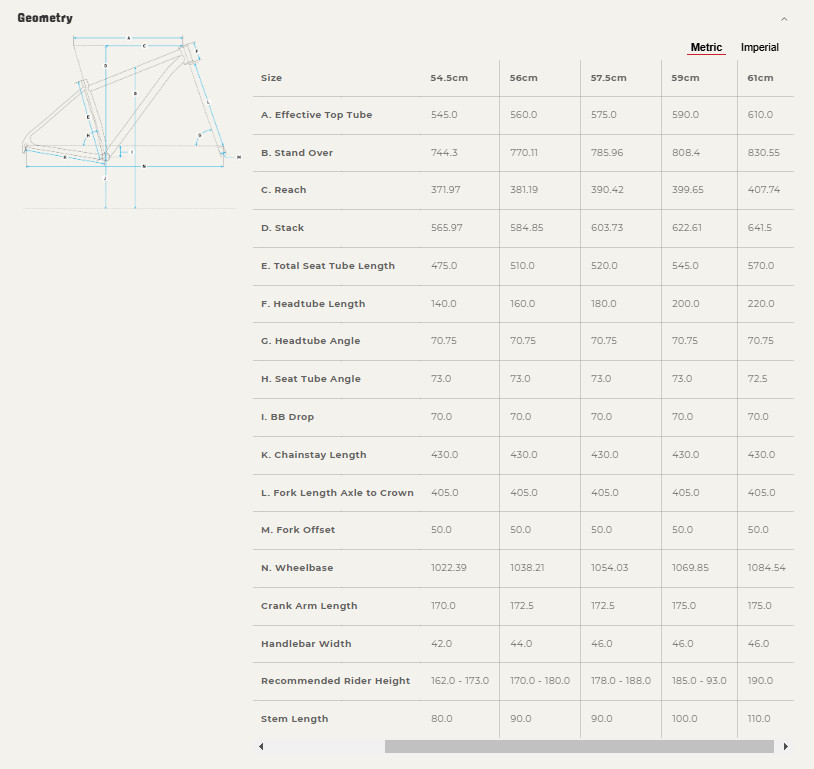The height and width of the screenshot is (769, 814).
Task: Click the D. Stack row label
Action: click(282, 228)
